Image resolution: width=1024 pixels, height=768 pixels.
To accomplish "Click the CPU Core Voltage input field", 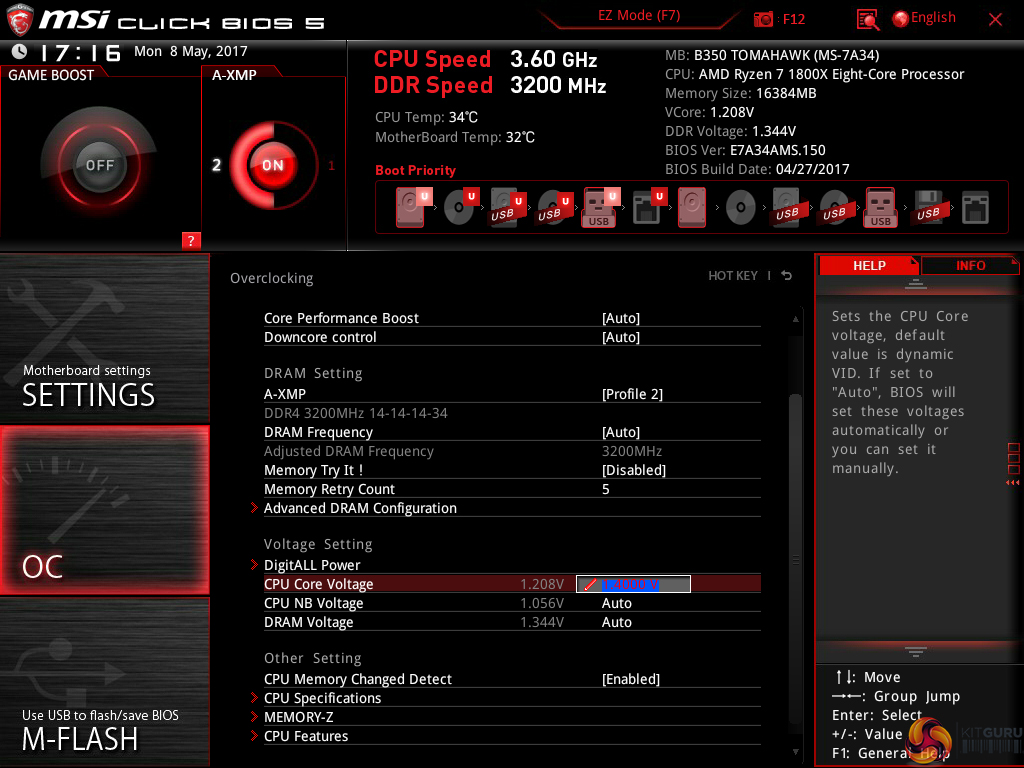I will pos(633,584).
